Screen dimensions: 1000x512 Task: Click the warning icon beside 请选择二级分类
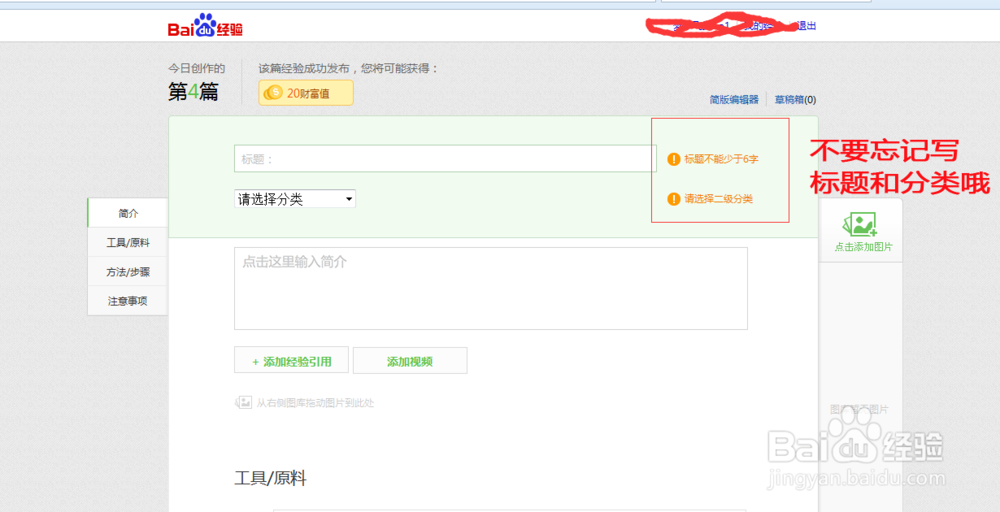[673, 199]
